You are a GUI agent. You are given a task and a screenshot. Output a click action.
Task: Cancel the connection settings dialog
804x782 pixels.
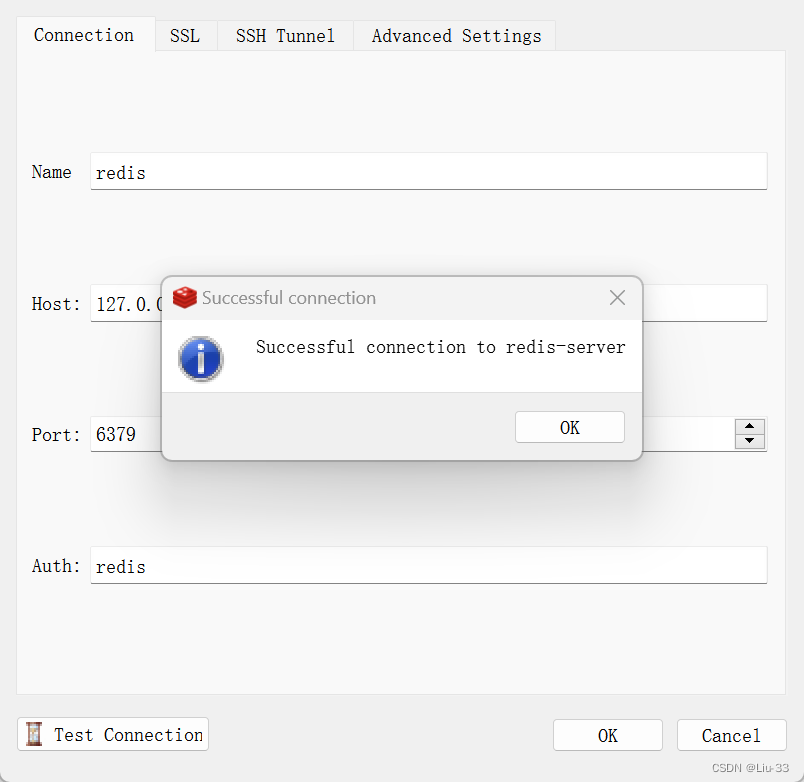pos(731,734)
